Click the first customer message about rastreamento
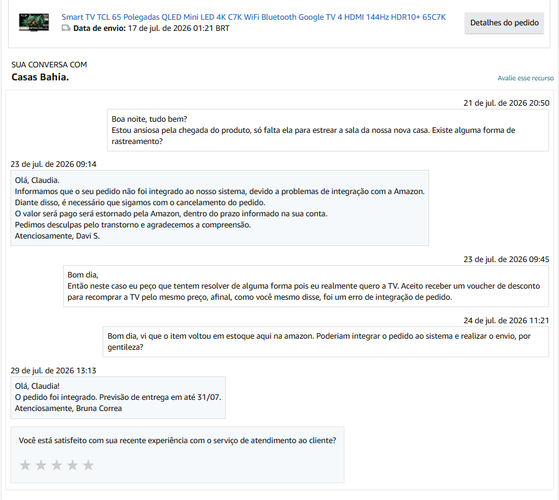The width and height of the screenshot is (559, 500). (328, 130)
